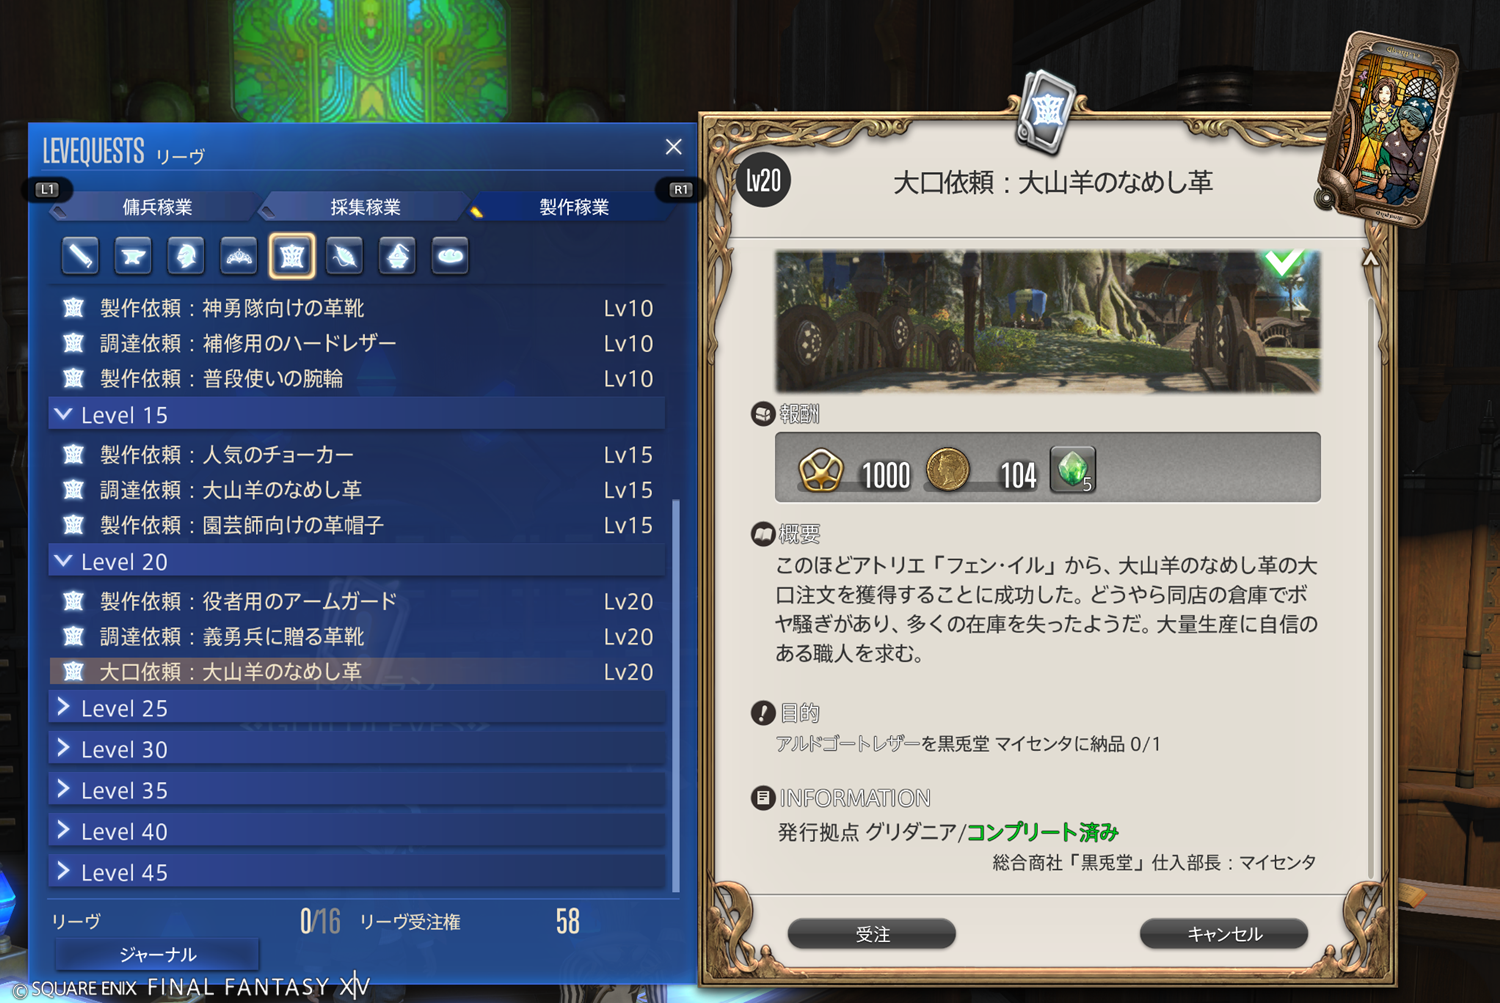The image size is (1500, 1003).
Task: Collapse the Level 15 section
Action: (x=356, y=414)
